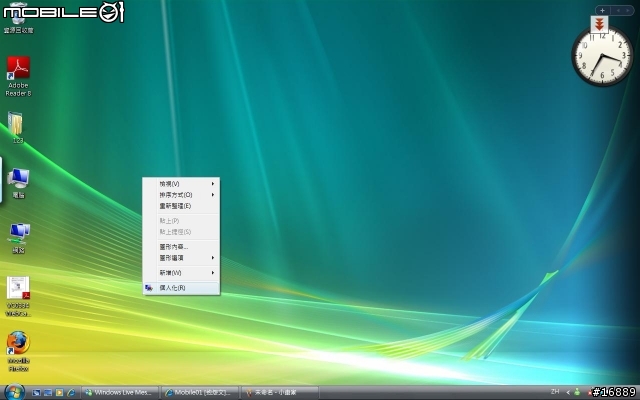Image resolution: width=640 pixels, height=400 pixels.
Task: Click the Personalize menu item icon
Action: coord(149,288)
